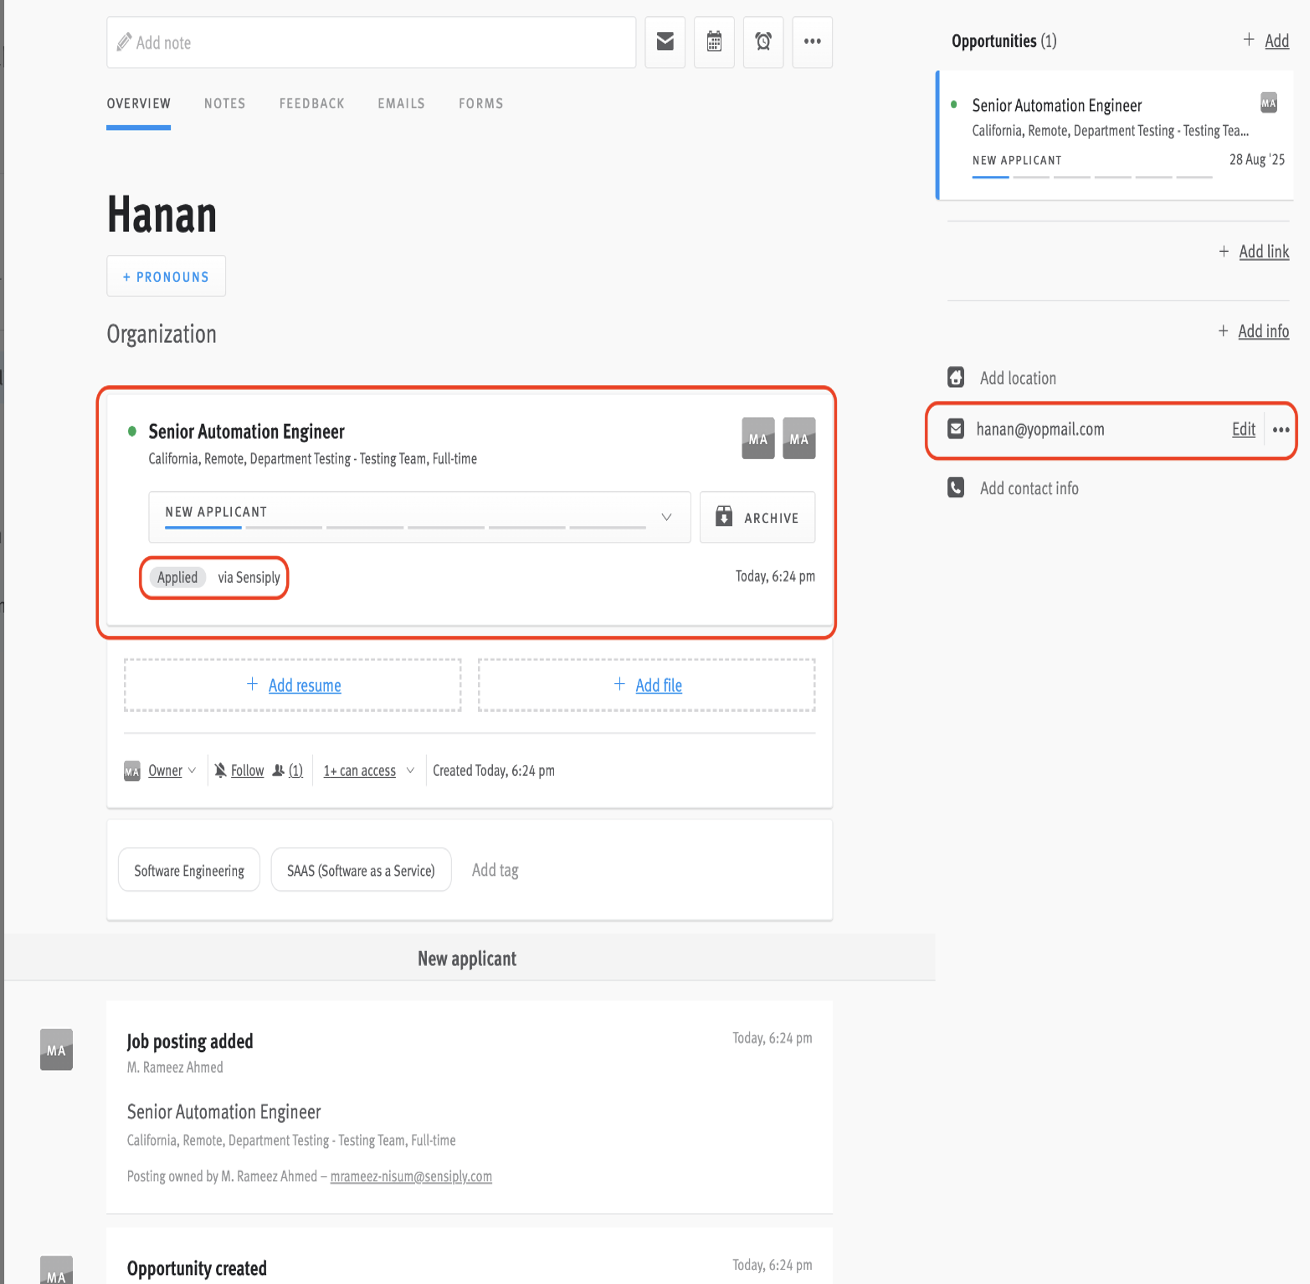The width and height of the screenshot is (1310, 1284).
Task: Click the Add resume link
Action: [304, 686]
